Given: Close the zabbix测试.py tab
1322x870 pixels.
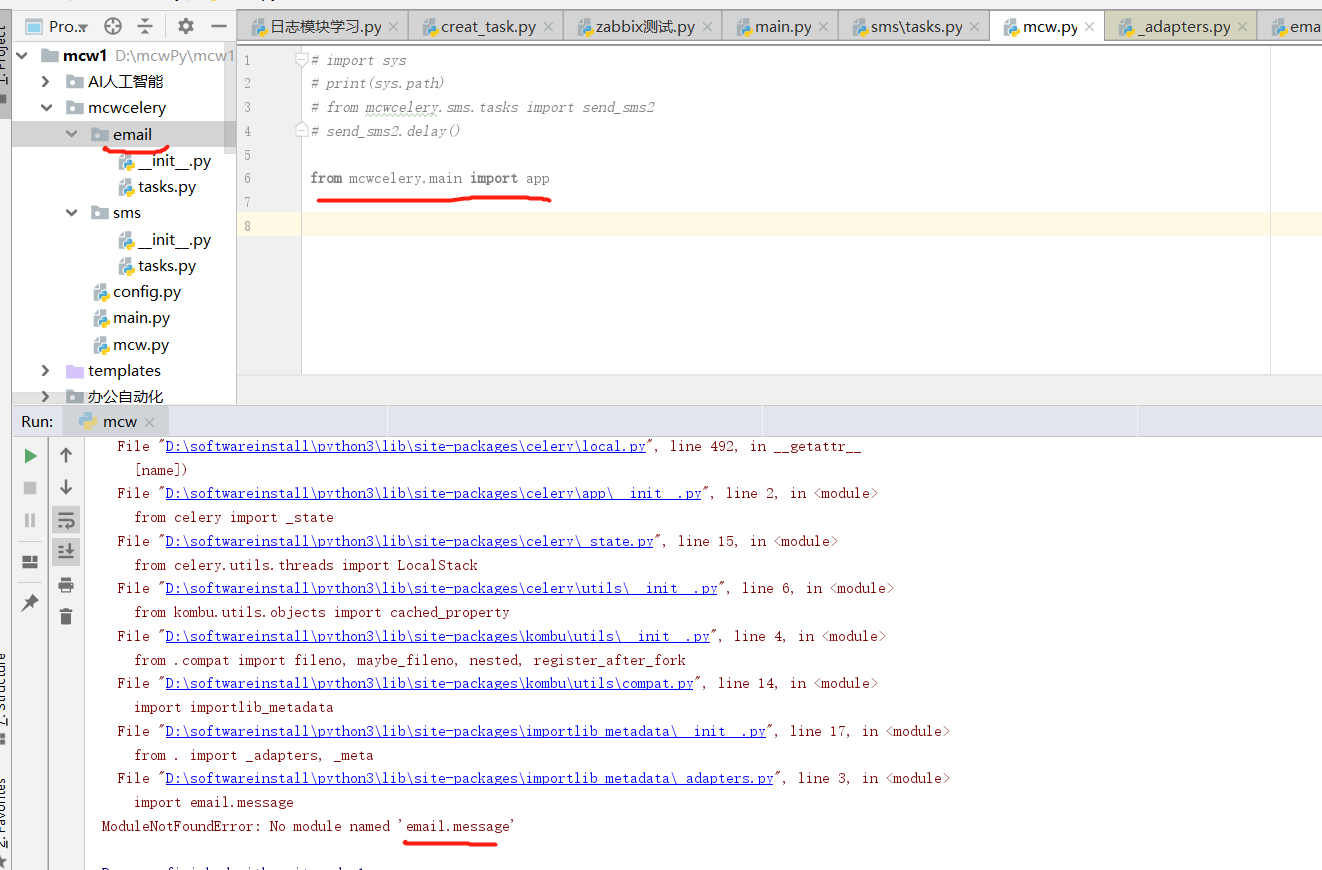Looking at the screenshot, I should (x=707, y=28).
